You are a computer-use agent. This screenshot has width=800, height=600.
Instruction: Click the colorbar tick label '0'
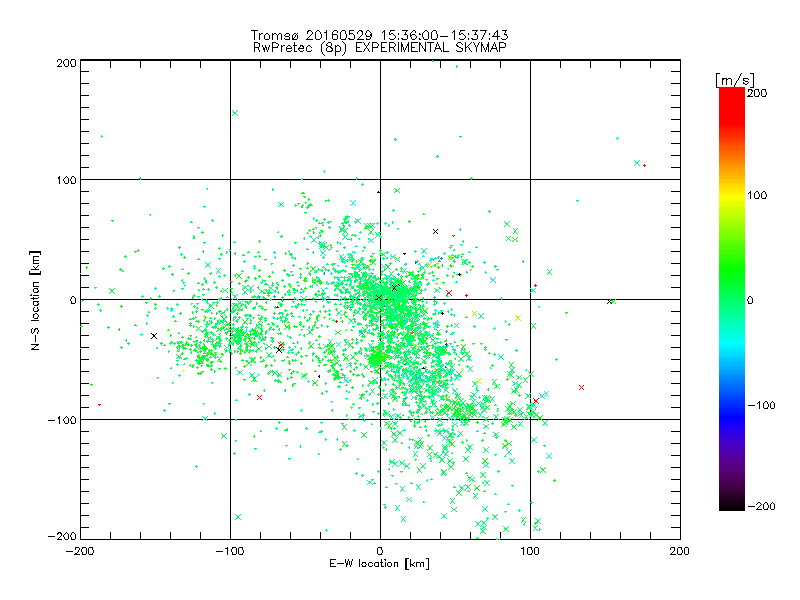(x=750, y=300)
